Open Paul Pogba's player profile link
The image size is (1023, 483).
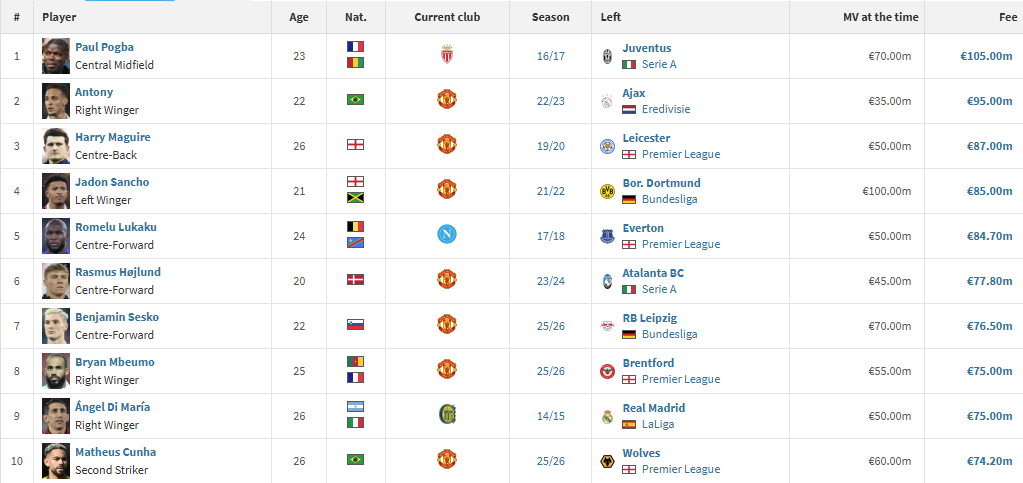[104, 47]
